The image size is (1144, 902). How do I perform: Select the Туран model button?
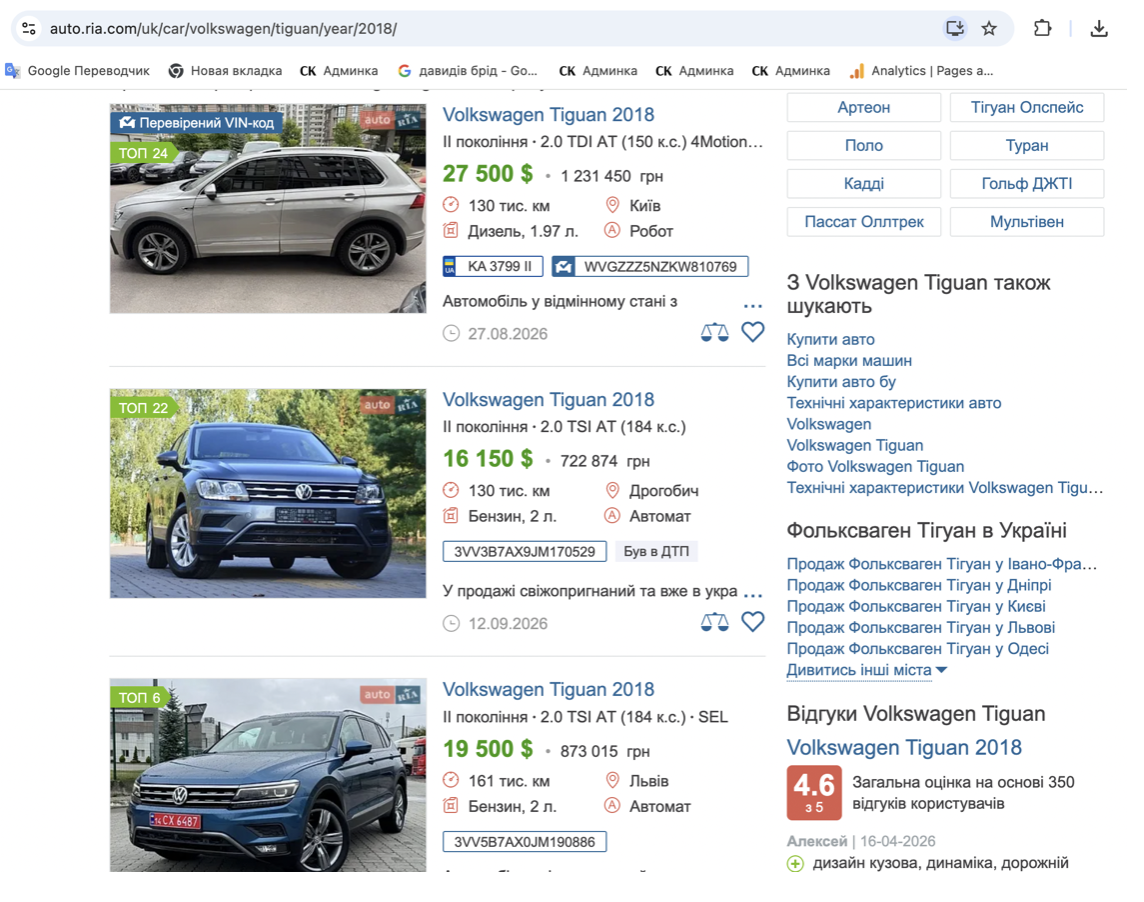coord(1027,145)
